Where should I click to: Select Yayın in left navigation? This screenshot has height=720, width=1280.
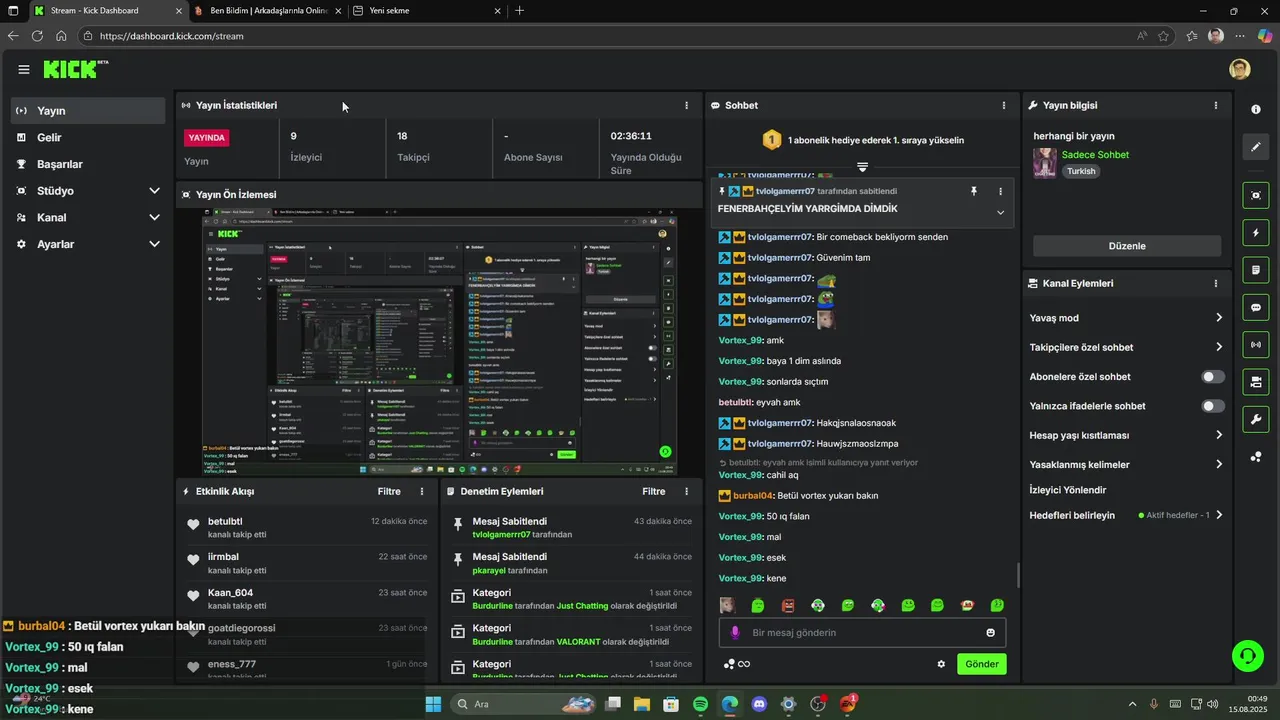[88, 111]
